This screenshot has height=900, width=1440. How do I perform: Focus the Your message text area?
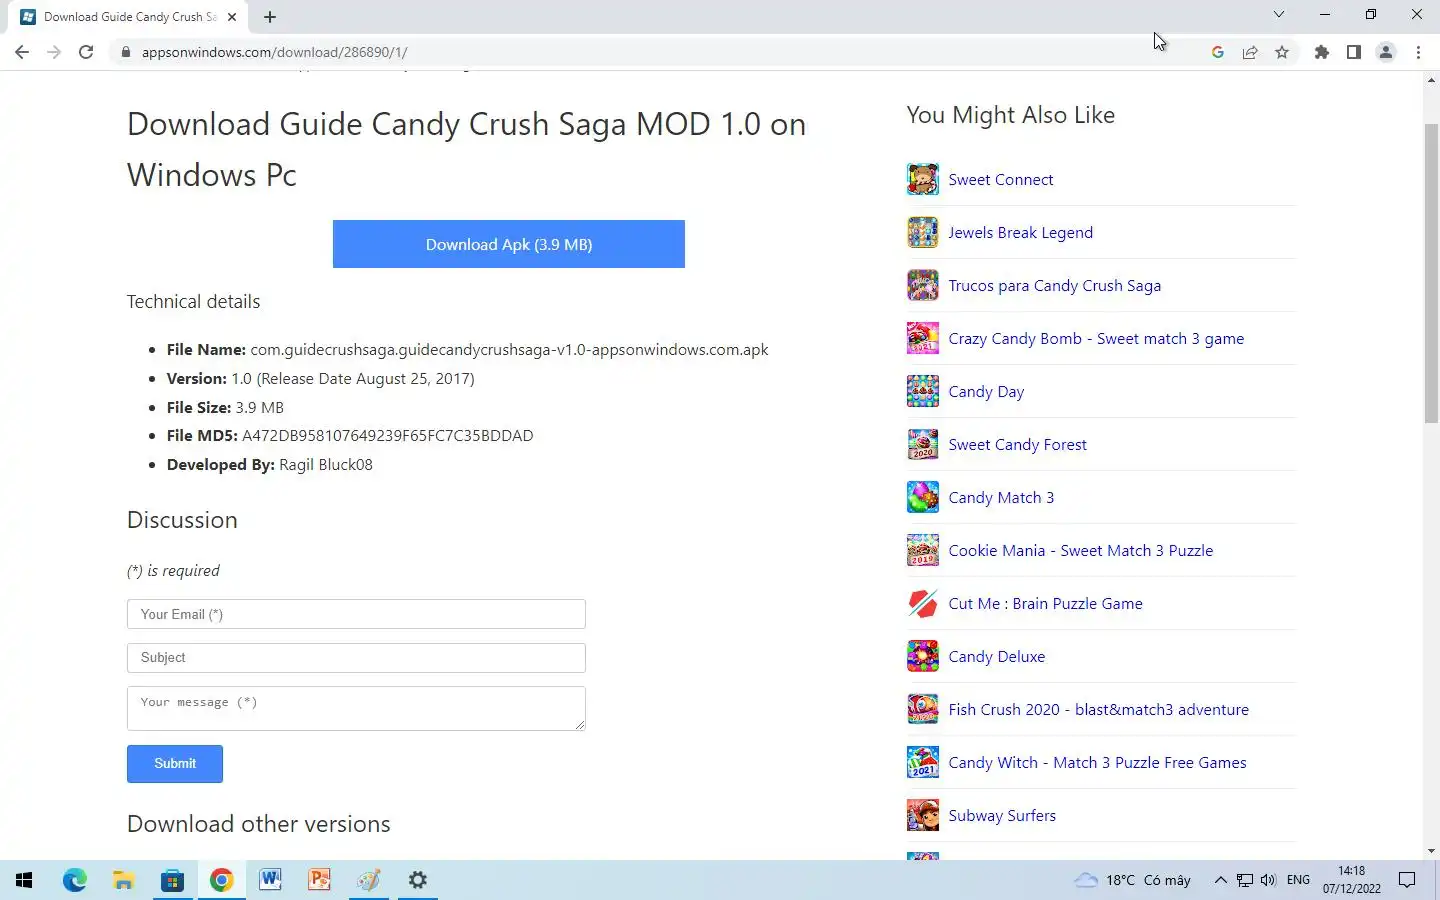(x=356, y=708)
